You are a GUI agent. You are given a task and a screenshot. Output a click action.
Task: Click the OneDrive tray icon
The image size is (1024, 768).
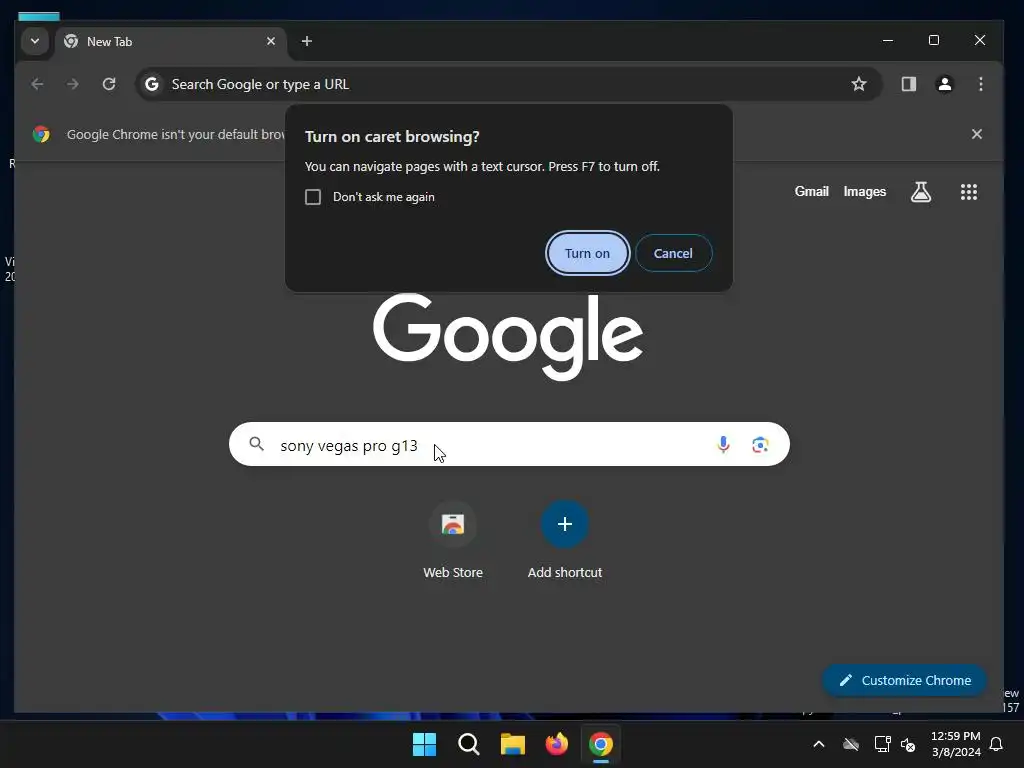coord(850,744)
